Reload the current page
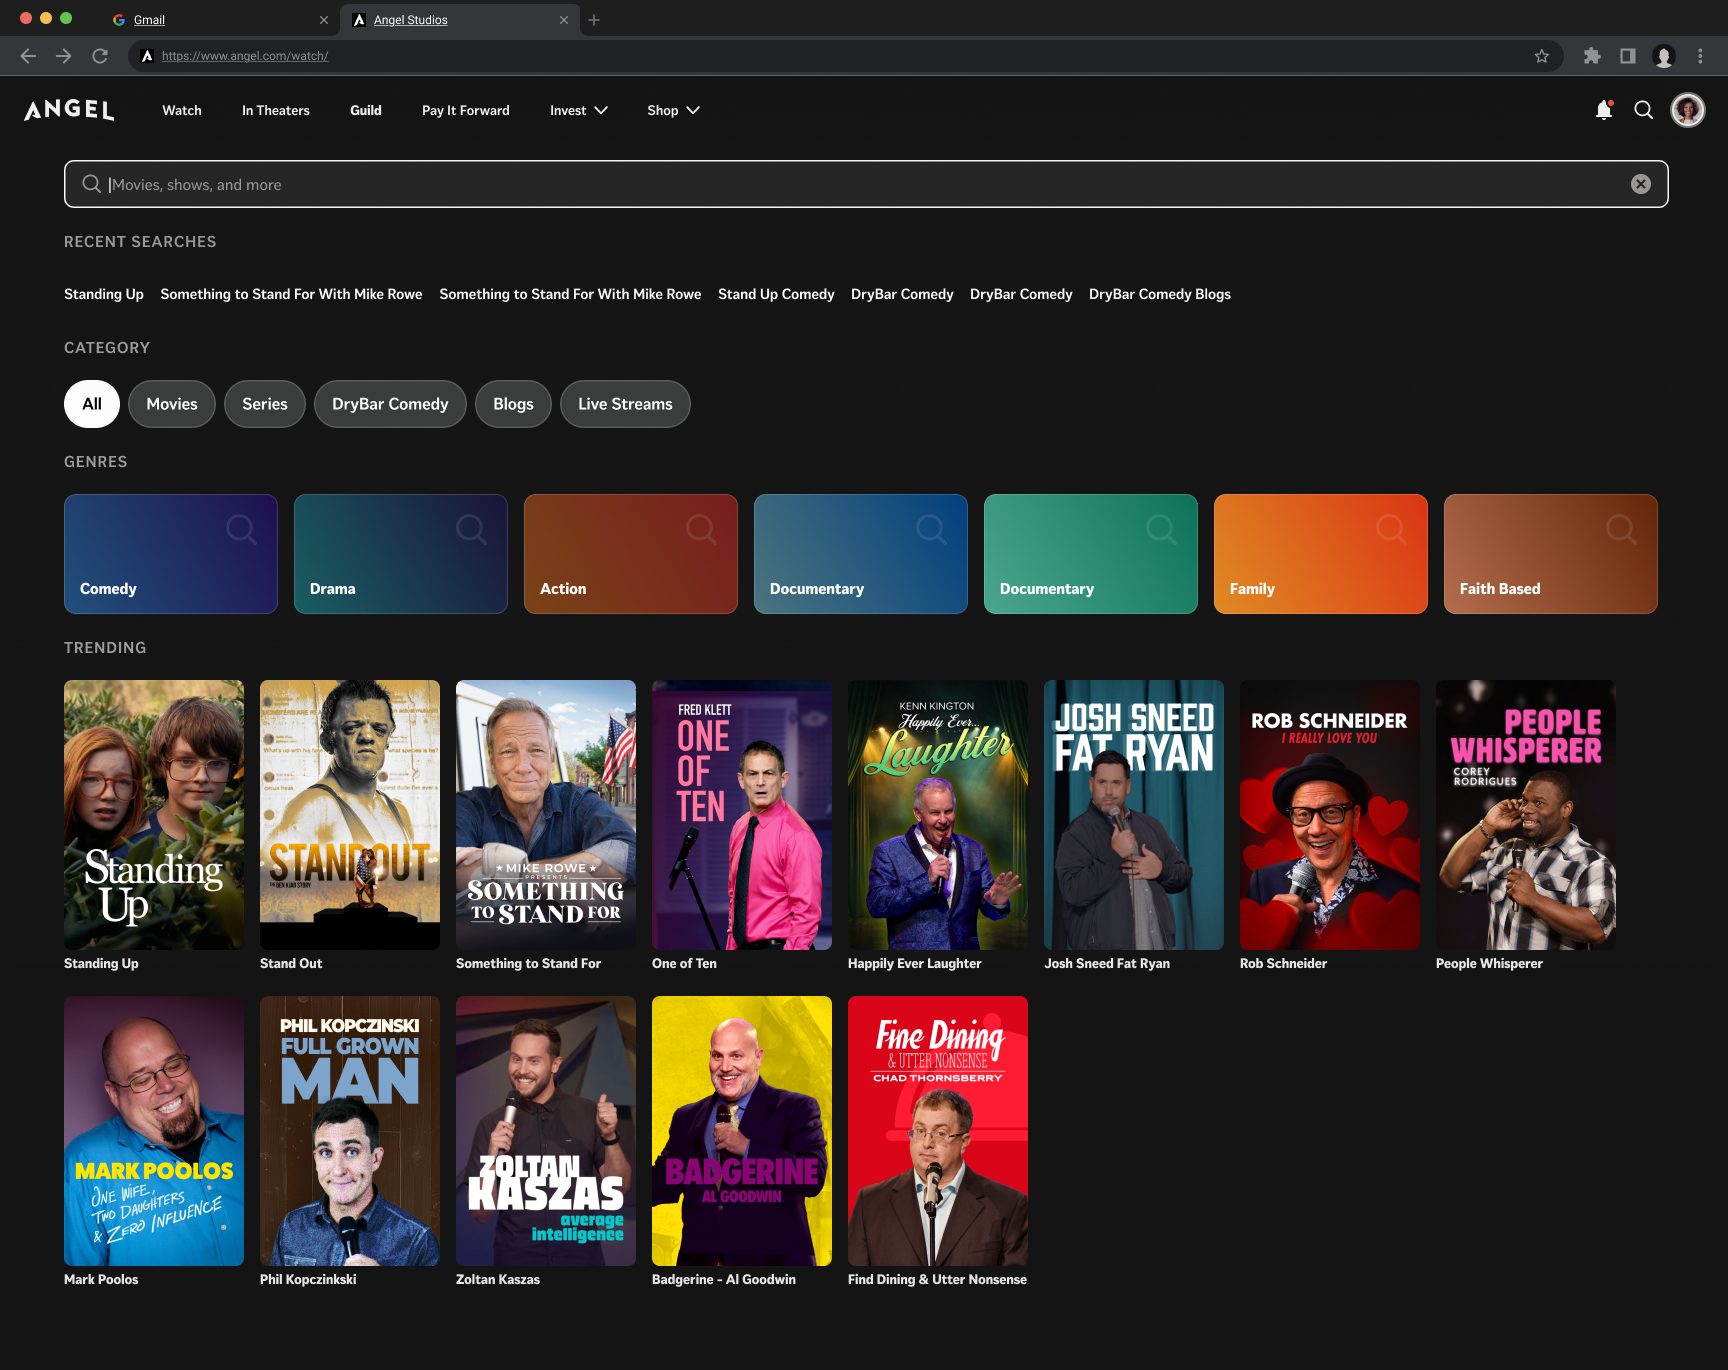Image resolution: width=1728 pixels, height=1370 pixels. 100,56
